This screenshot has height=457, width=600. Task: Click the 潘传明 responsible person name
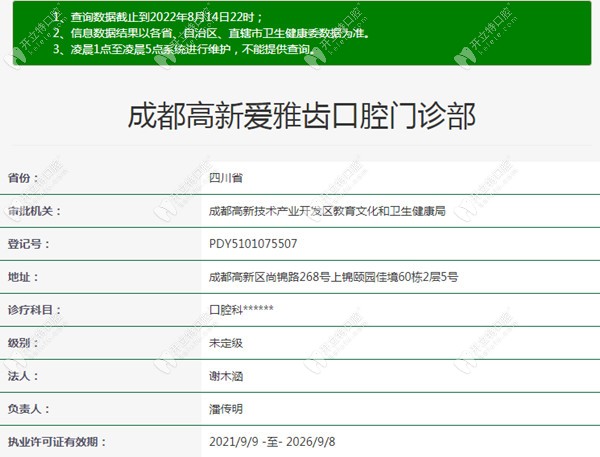(226, 409)
